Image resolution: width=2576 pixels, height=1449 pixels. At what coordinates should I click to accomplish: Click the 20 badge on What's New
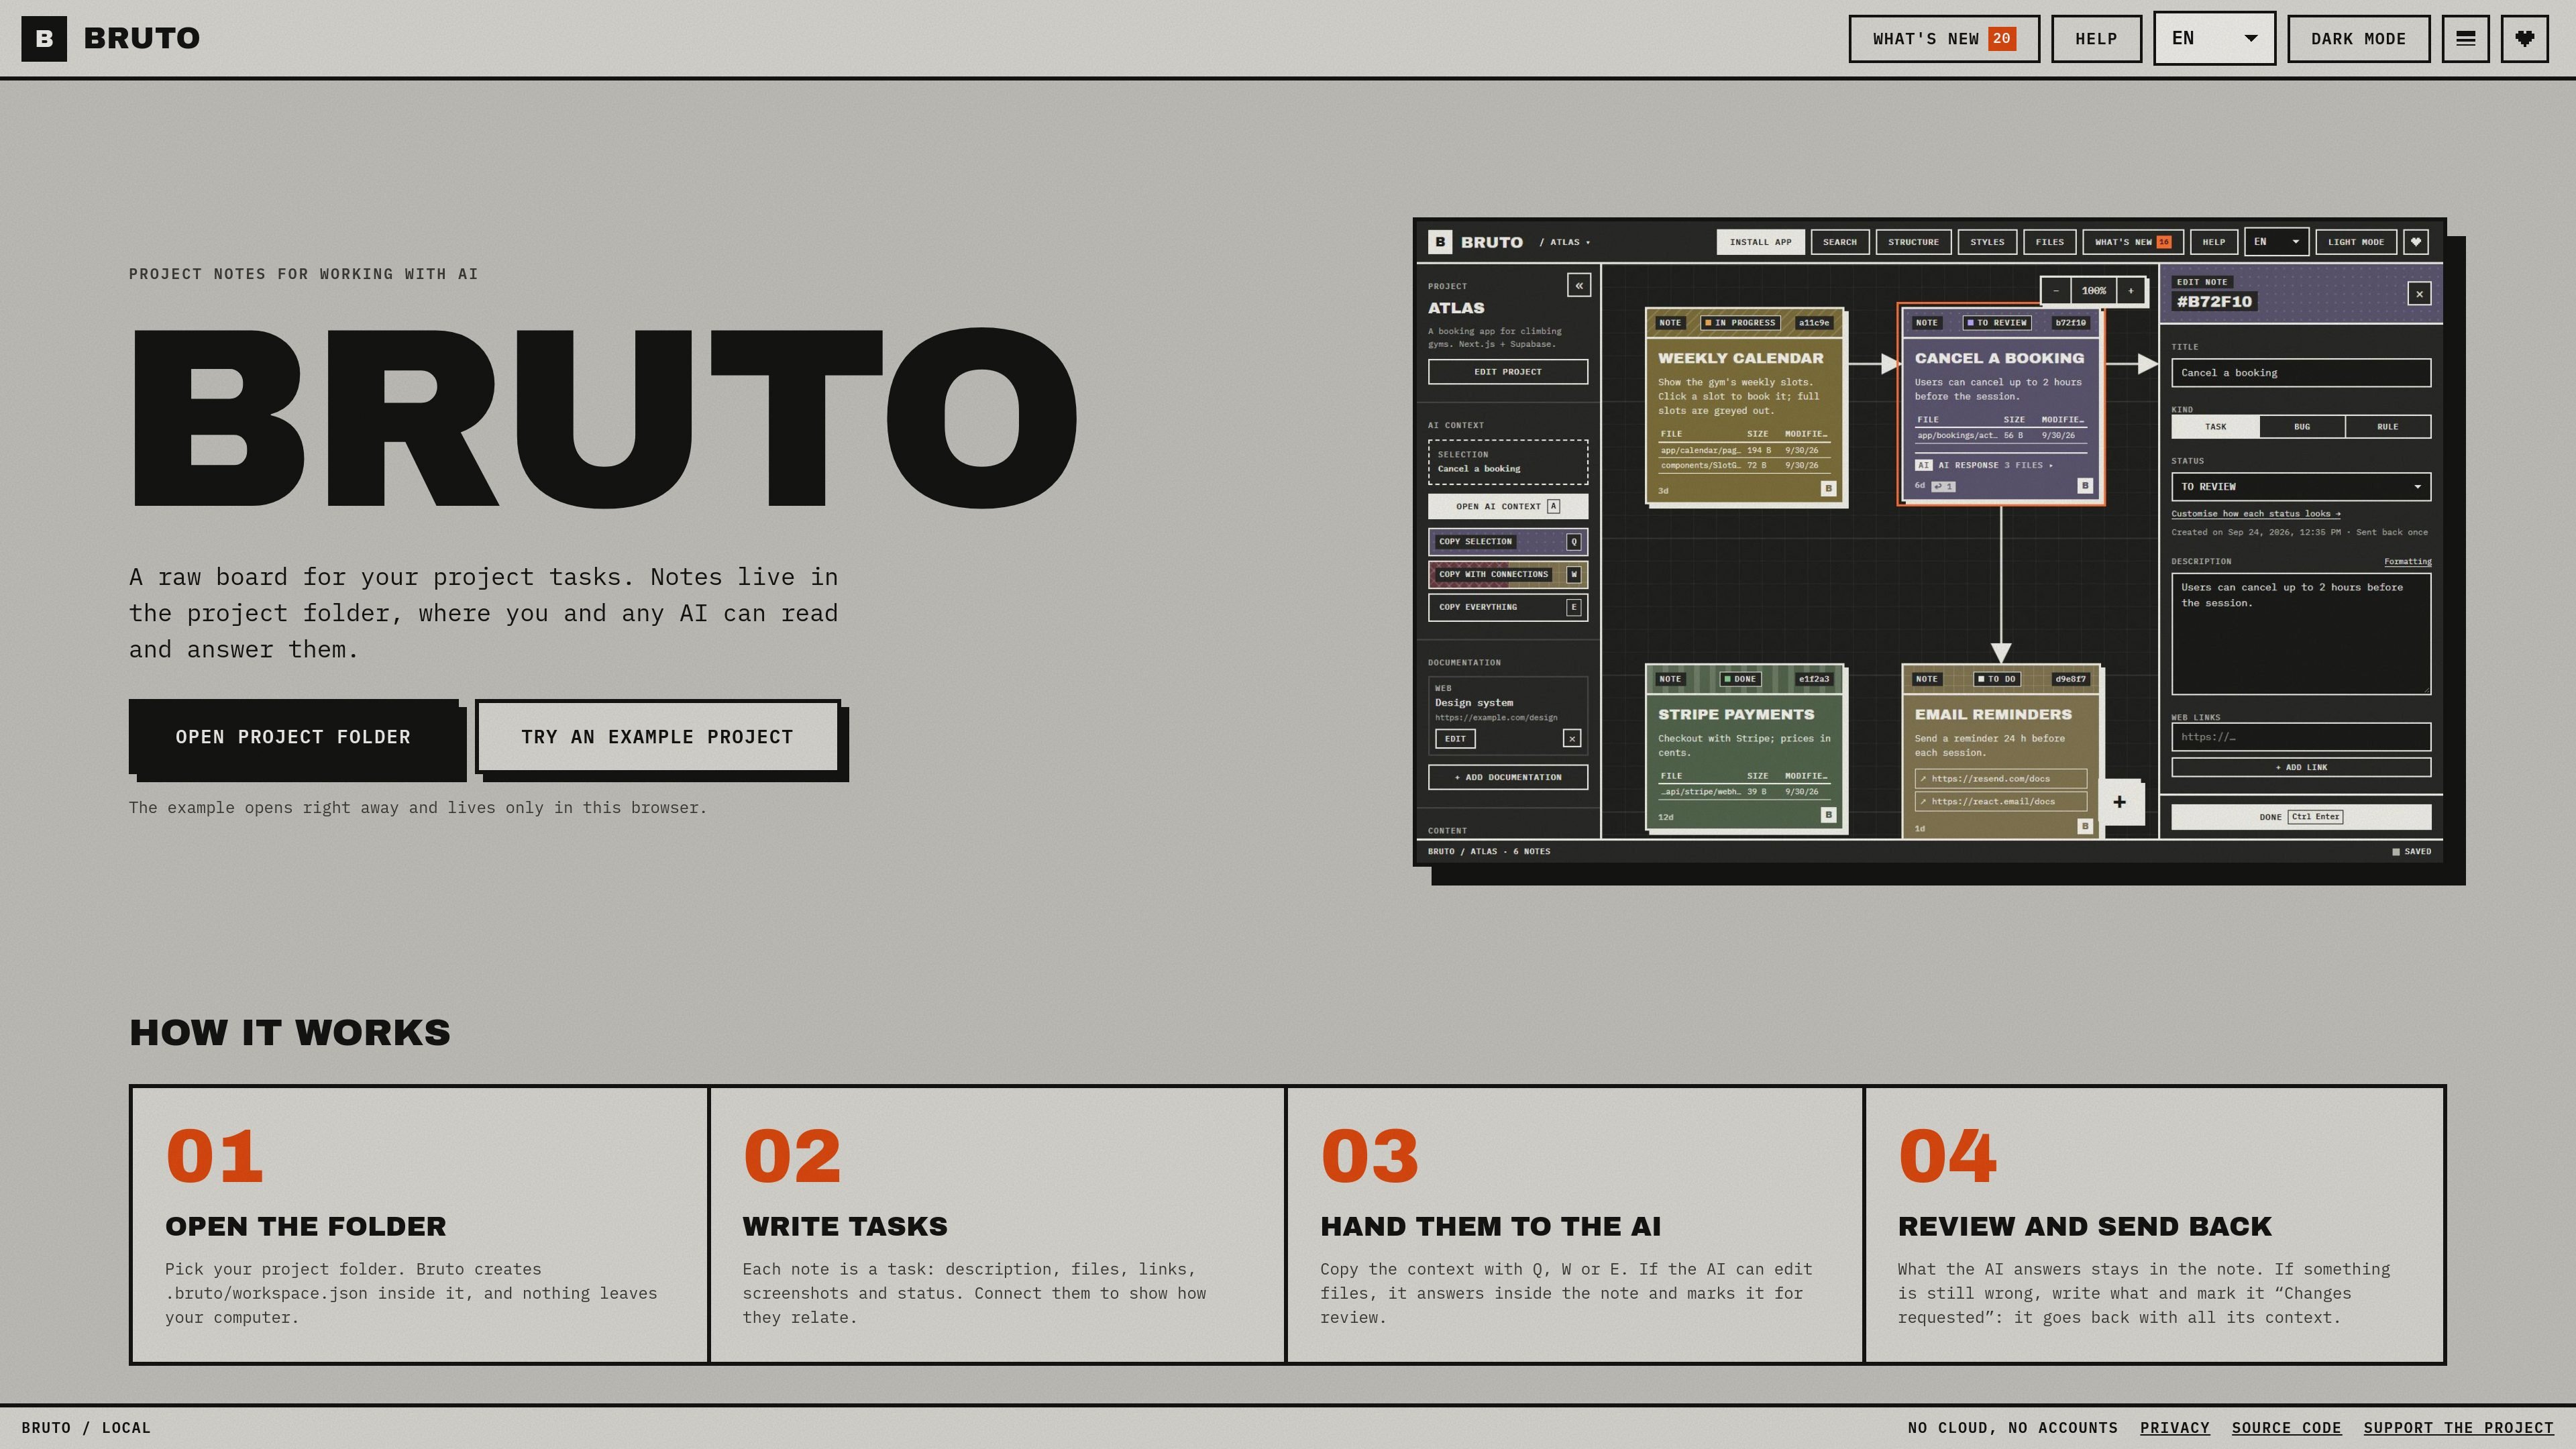pos(2001,38)
